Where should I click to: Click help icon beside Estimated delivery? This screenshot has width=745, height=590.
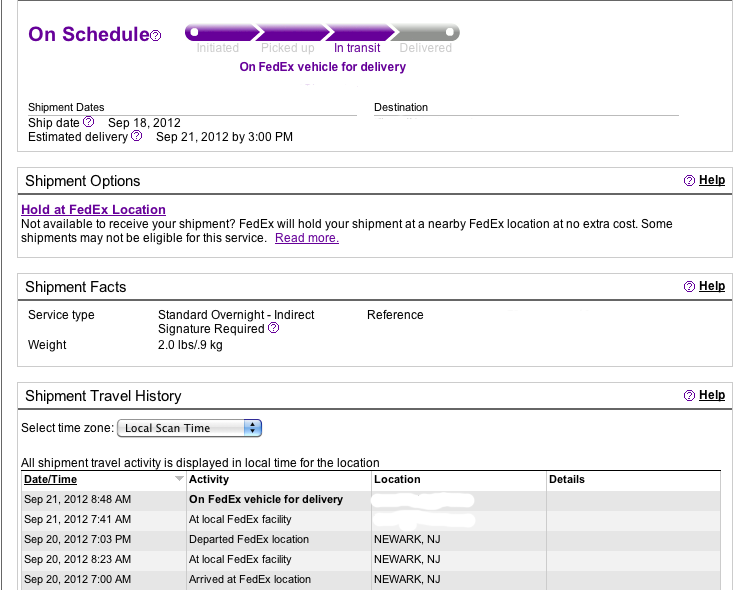136,136
